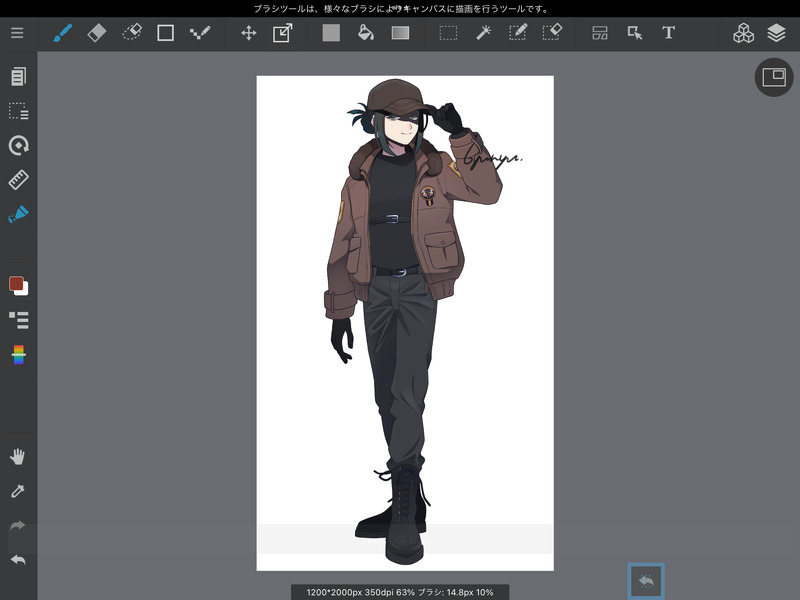
Task: Click the Redo arrow
Action: (18, 526)
